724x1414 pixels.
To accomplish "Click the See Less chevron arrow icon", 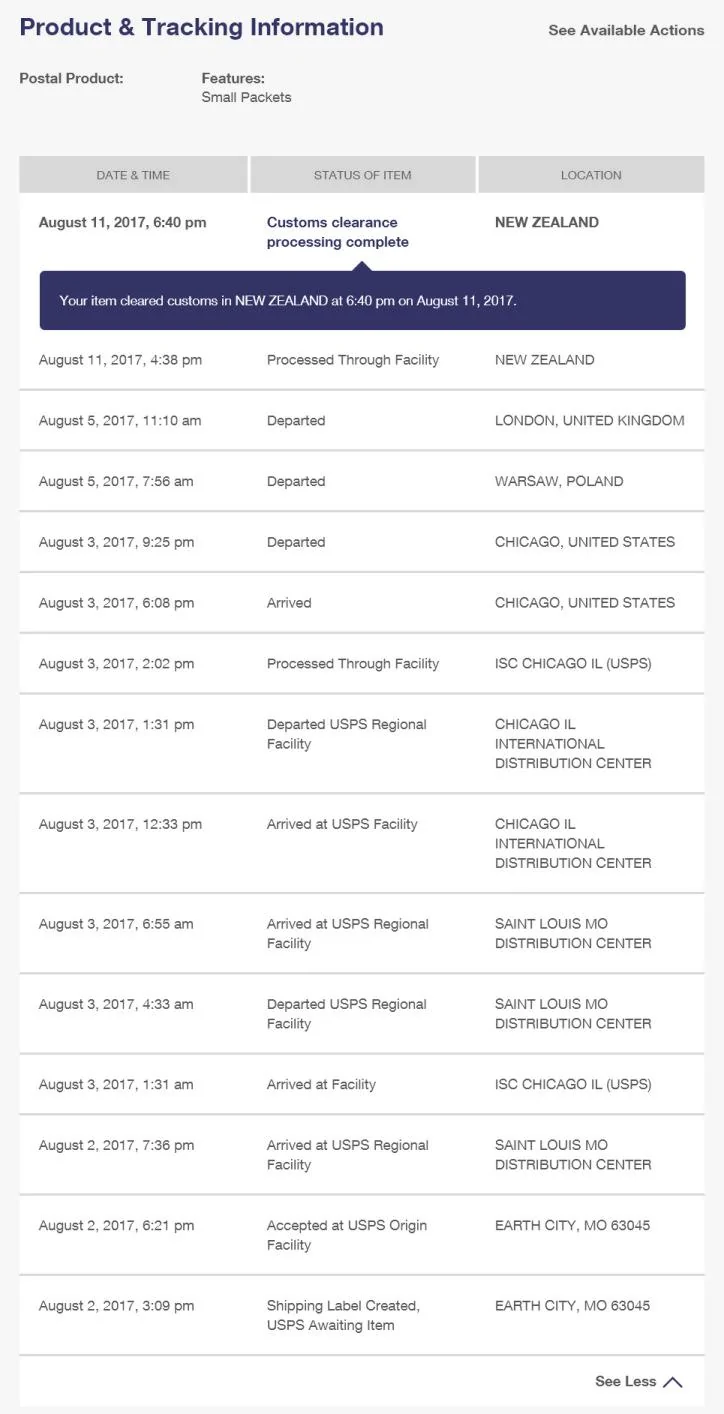I will point(673,1382).
